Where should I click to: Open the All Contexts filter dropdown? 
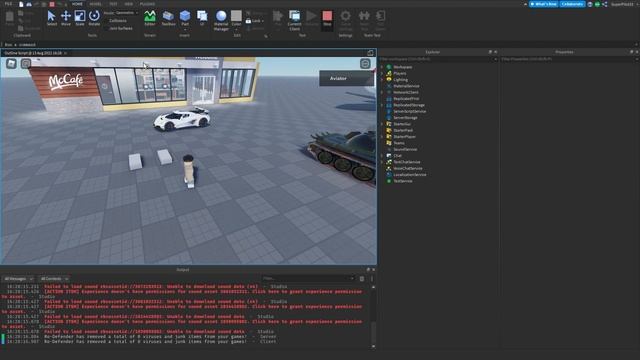click(54, 279)
